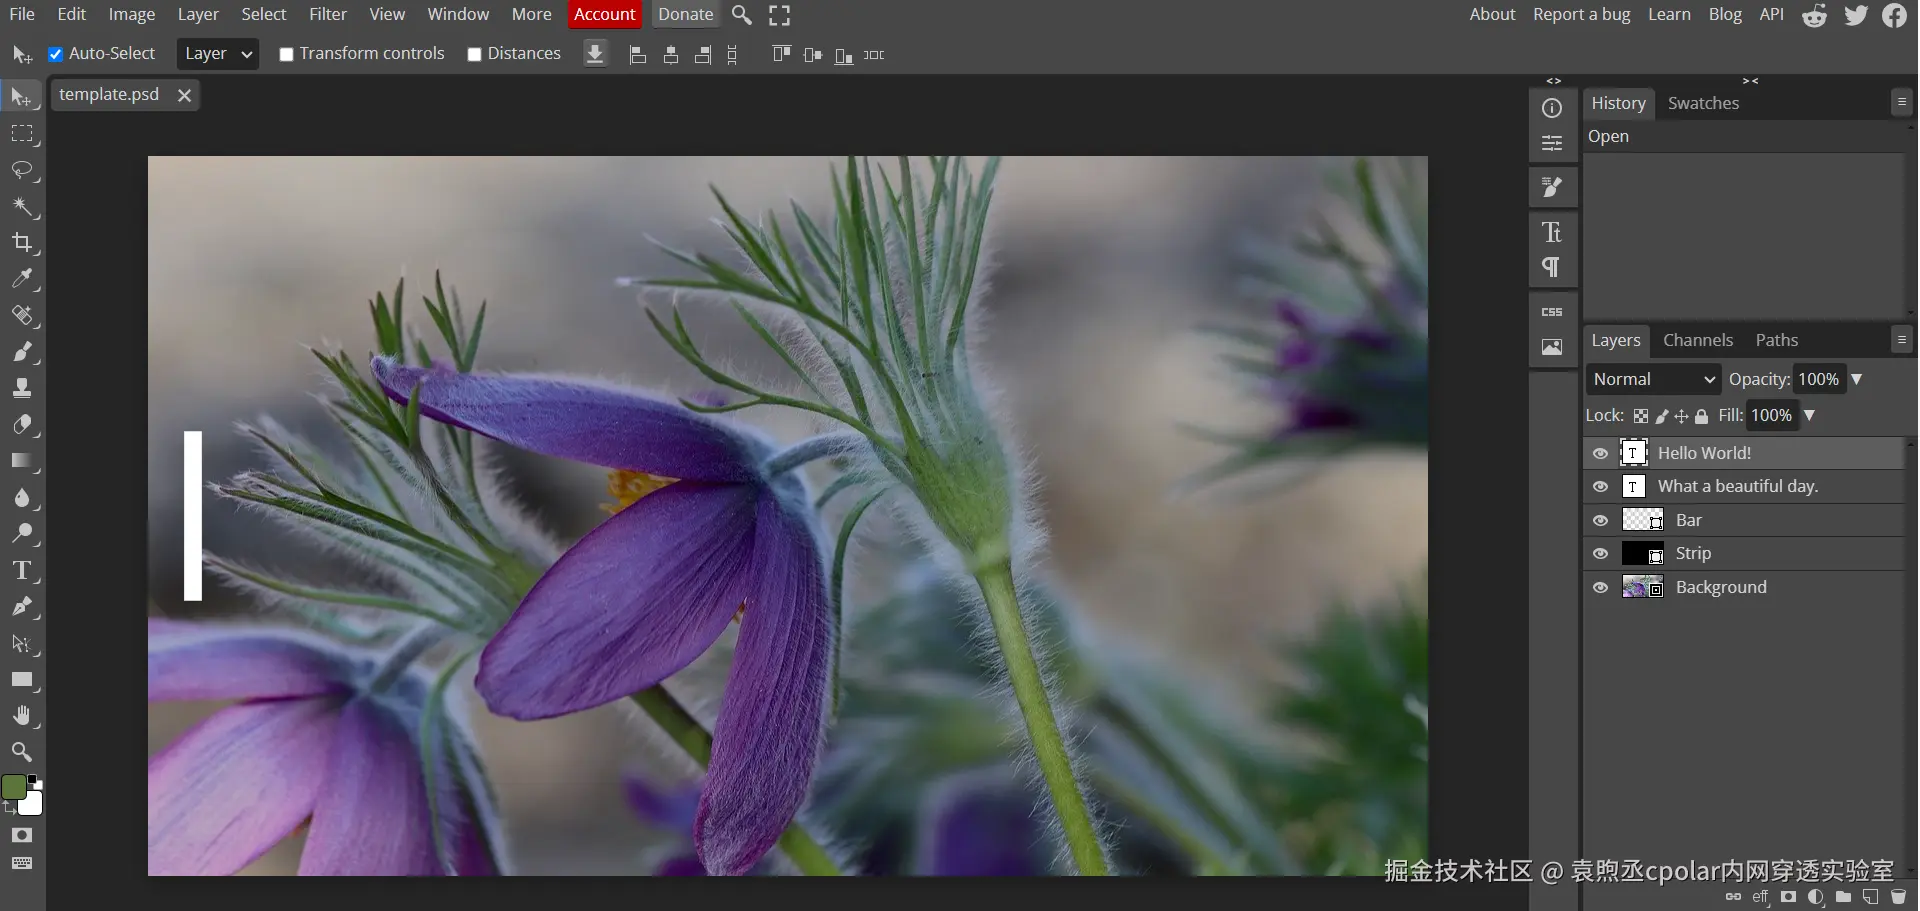Select the Crop tool
The height and width of the screenshot is (911, 1920).
22,243
